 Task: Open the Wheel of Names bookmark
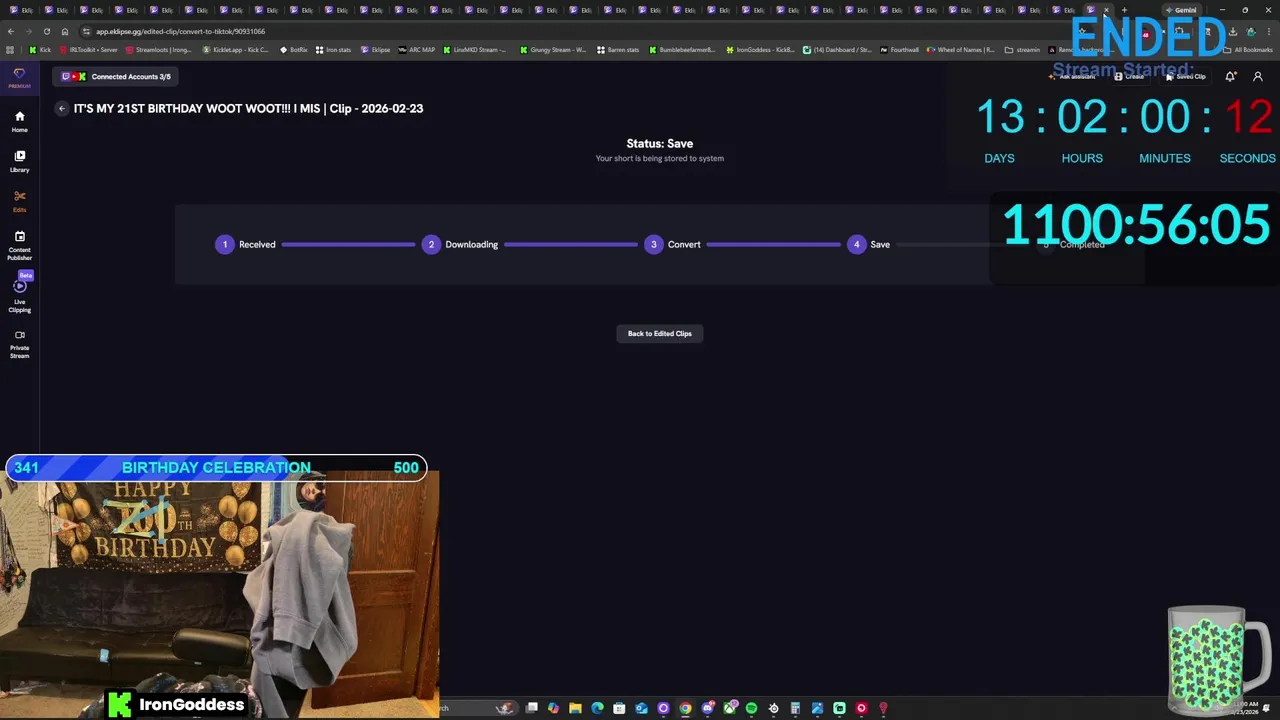pos(961,49)
